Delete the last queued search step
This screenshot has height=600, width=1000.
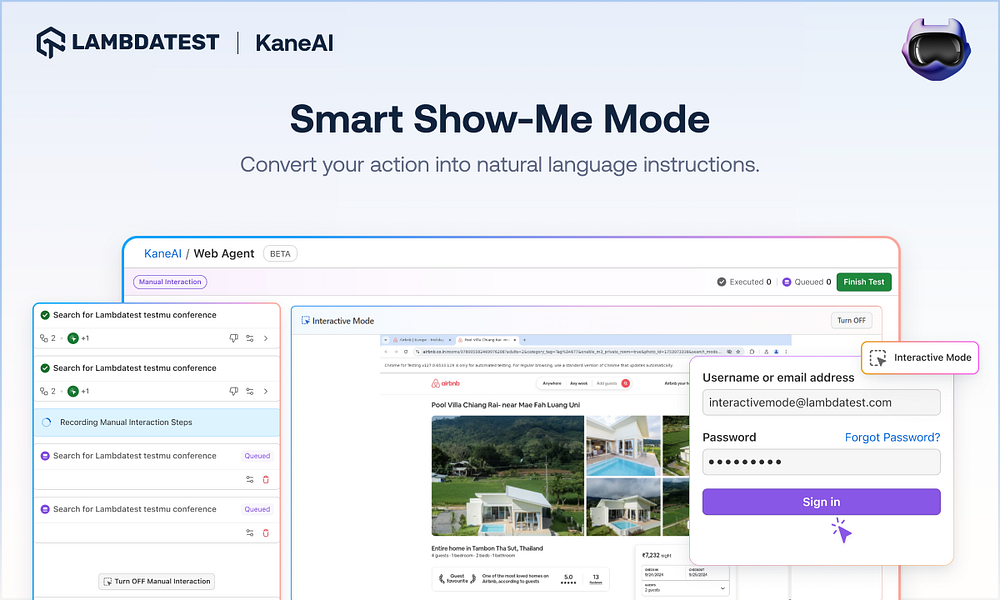coord(266,533)
